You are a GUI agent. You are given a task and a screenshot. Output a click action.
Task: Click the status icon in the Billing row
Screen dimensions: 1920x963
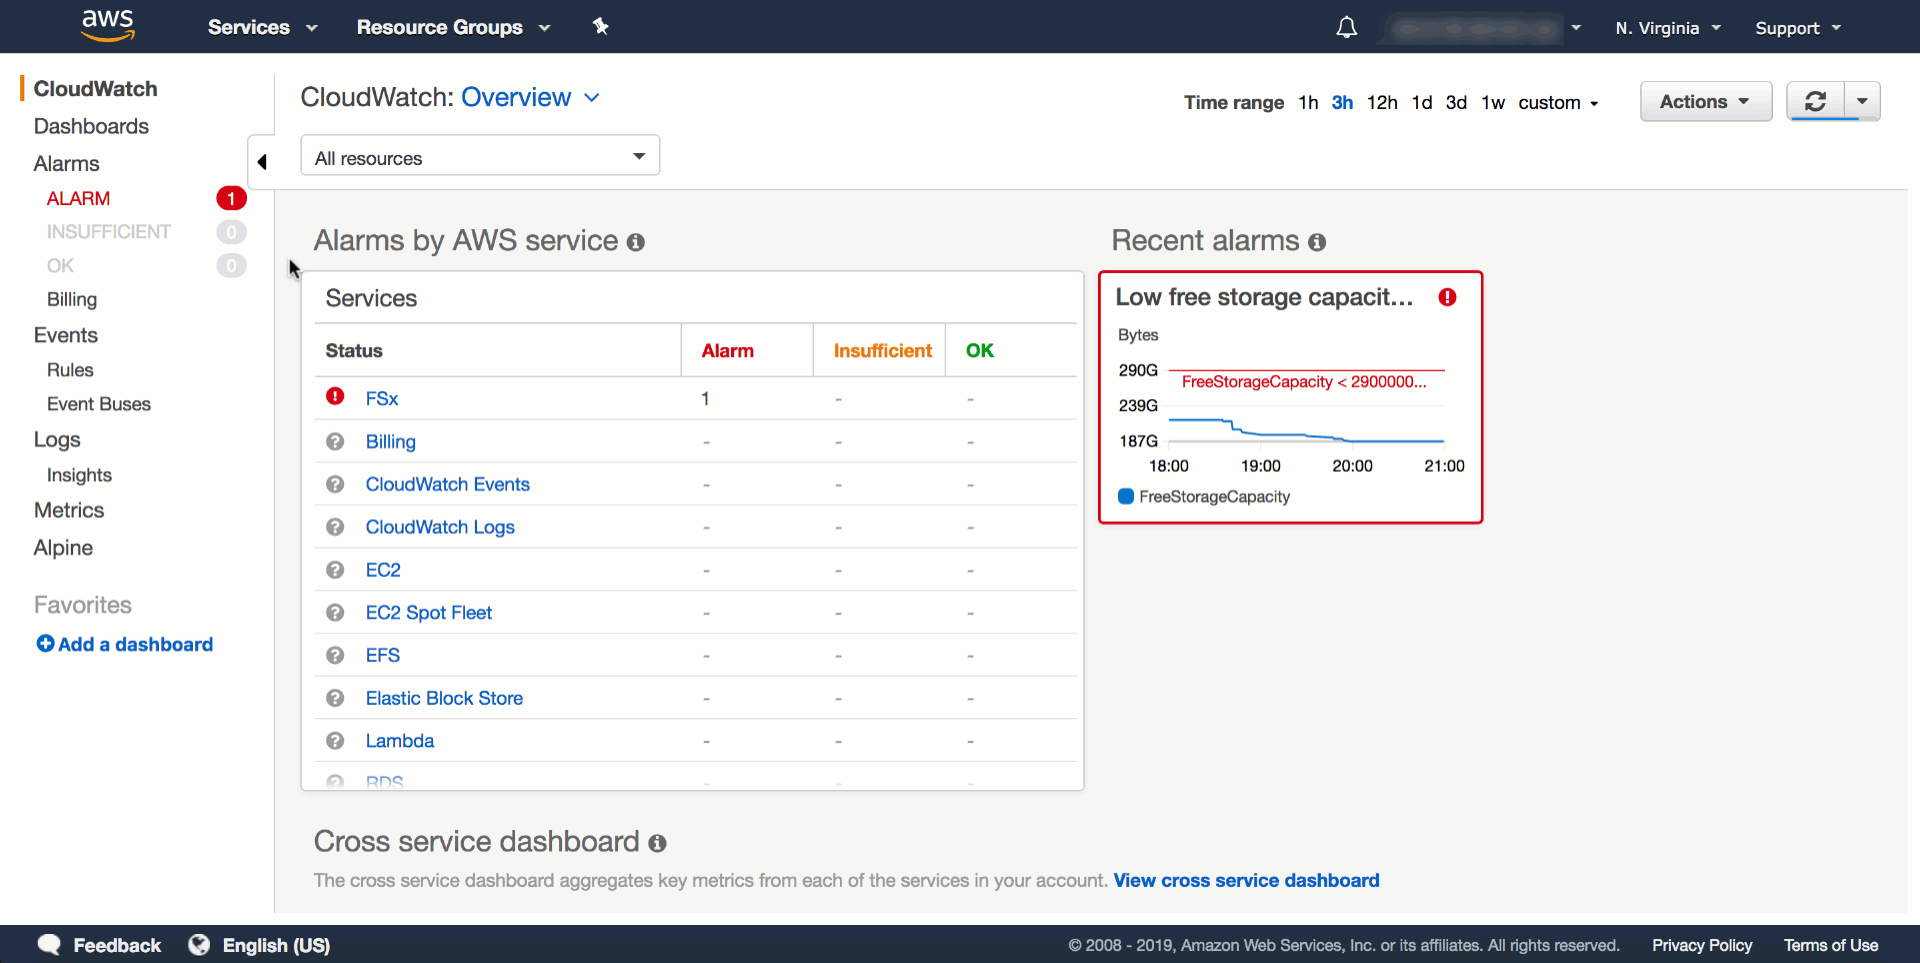(x=335, y=441)
